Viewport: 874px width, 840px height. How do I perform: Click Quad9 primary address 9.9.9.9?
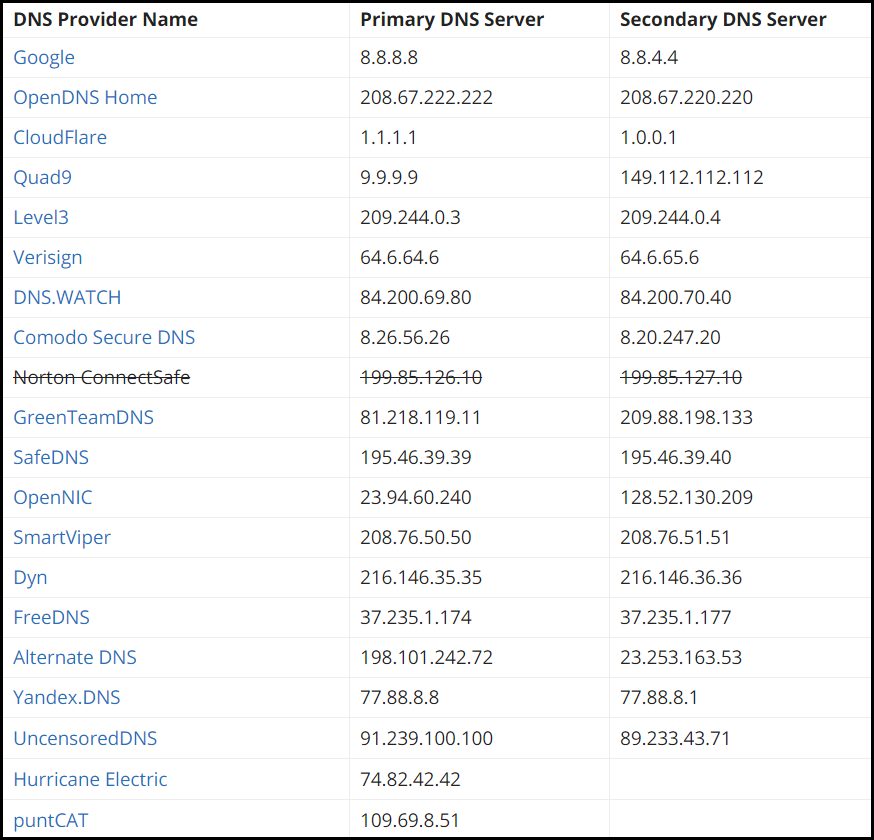pyautogui.click(x=389, y=178)
